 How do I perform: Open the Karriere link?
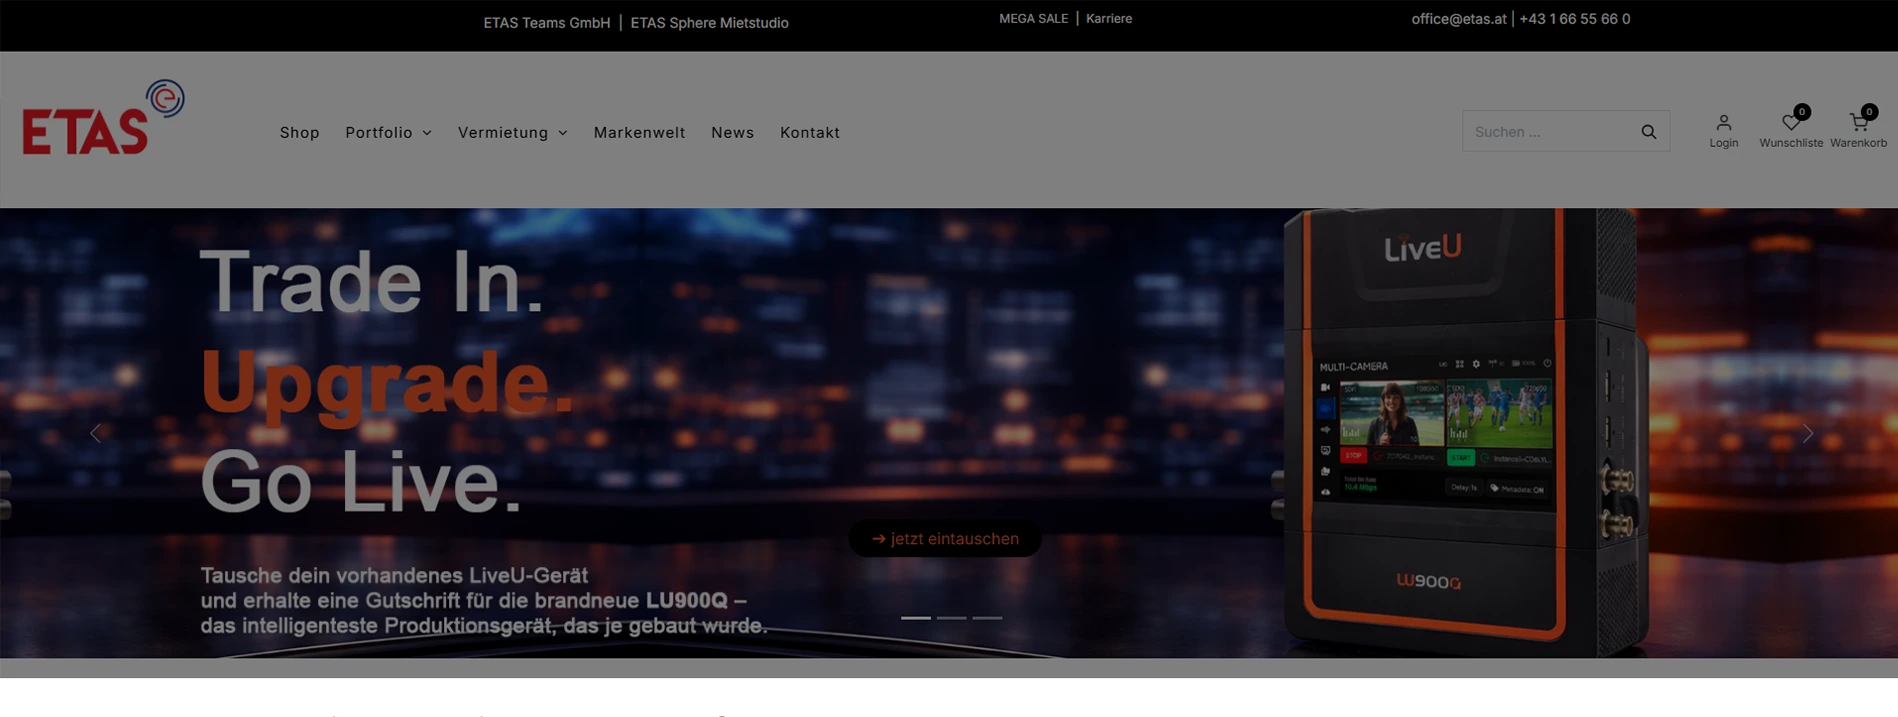pyautogui.click(x=1109, y=19)
